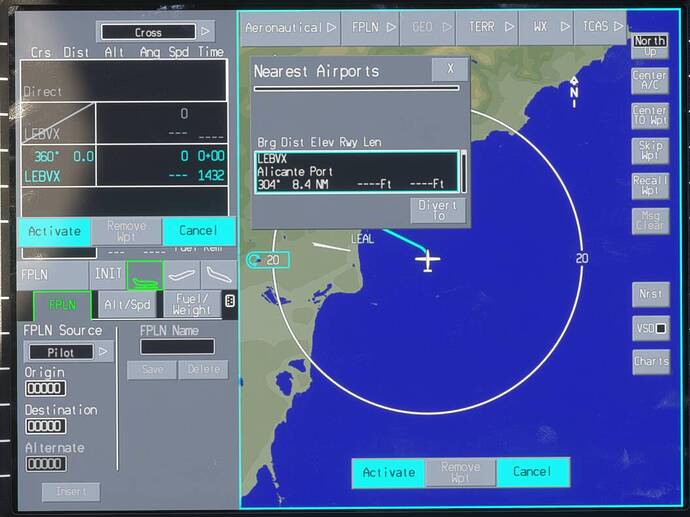This screenshot has width=690, height=517.
Task: Select the descent phase aircraft icon
Action: point(219,275)
